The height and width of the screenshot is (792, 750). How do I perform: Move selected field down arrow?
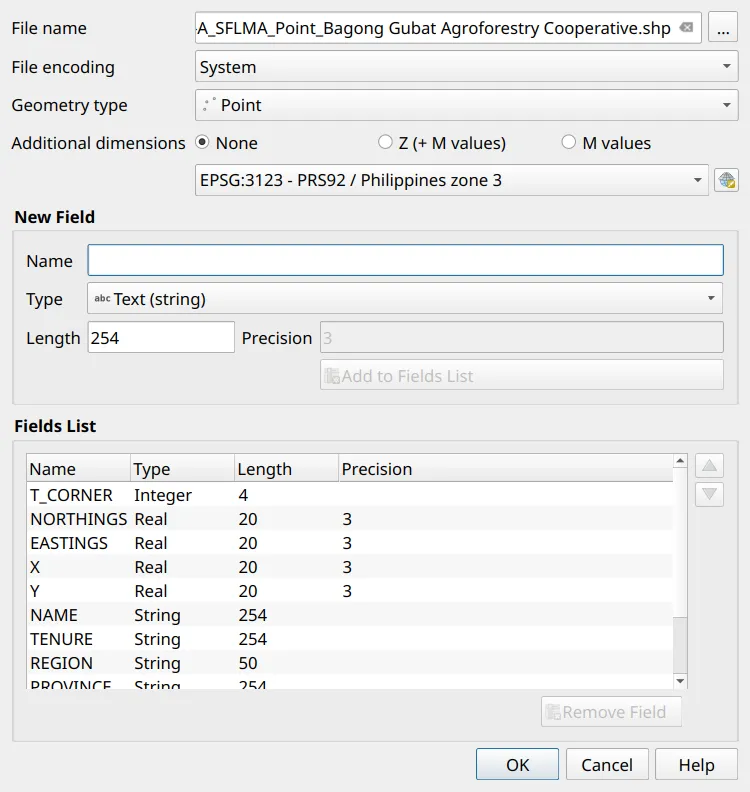tap(709, 494)
